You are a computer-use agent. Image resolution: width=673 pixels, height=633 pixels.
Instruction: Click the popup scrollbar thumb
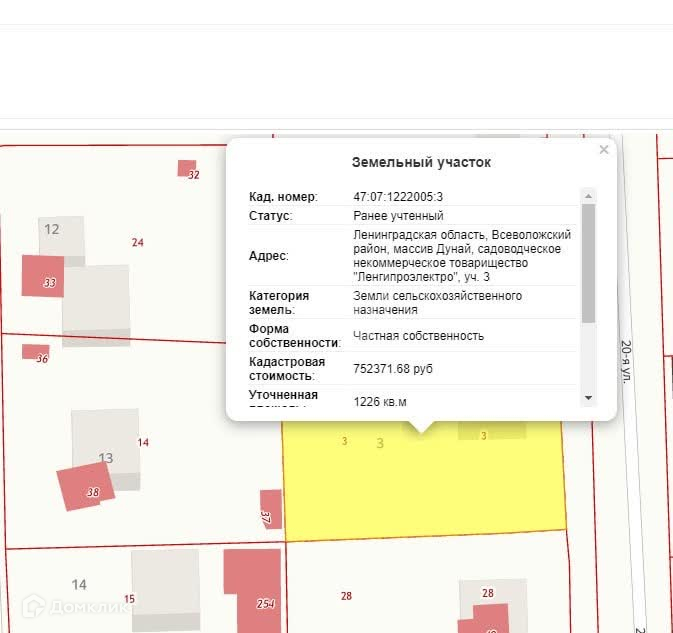588,263
